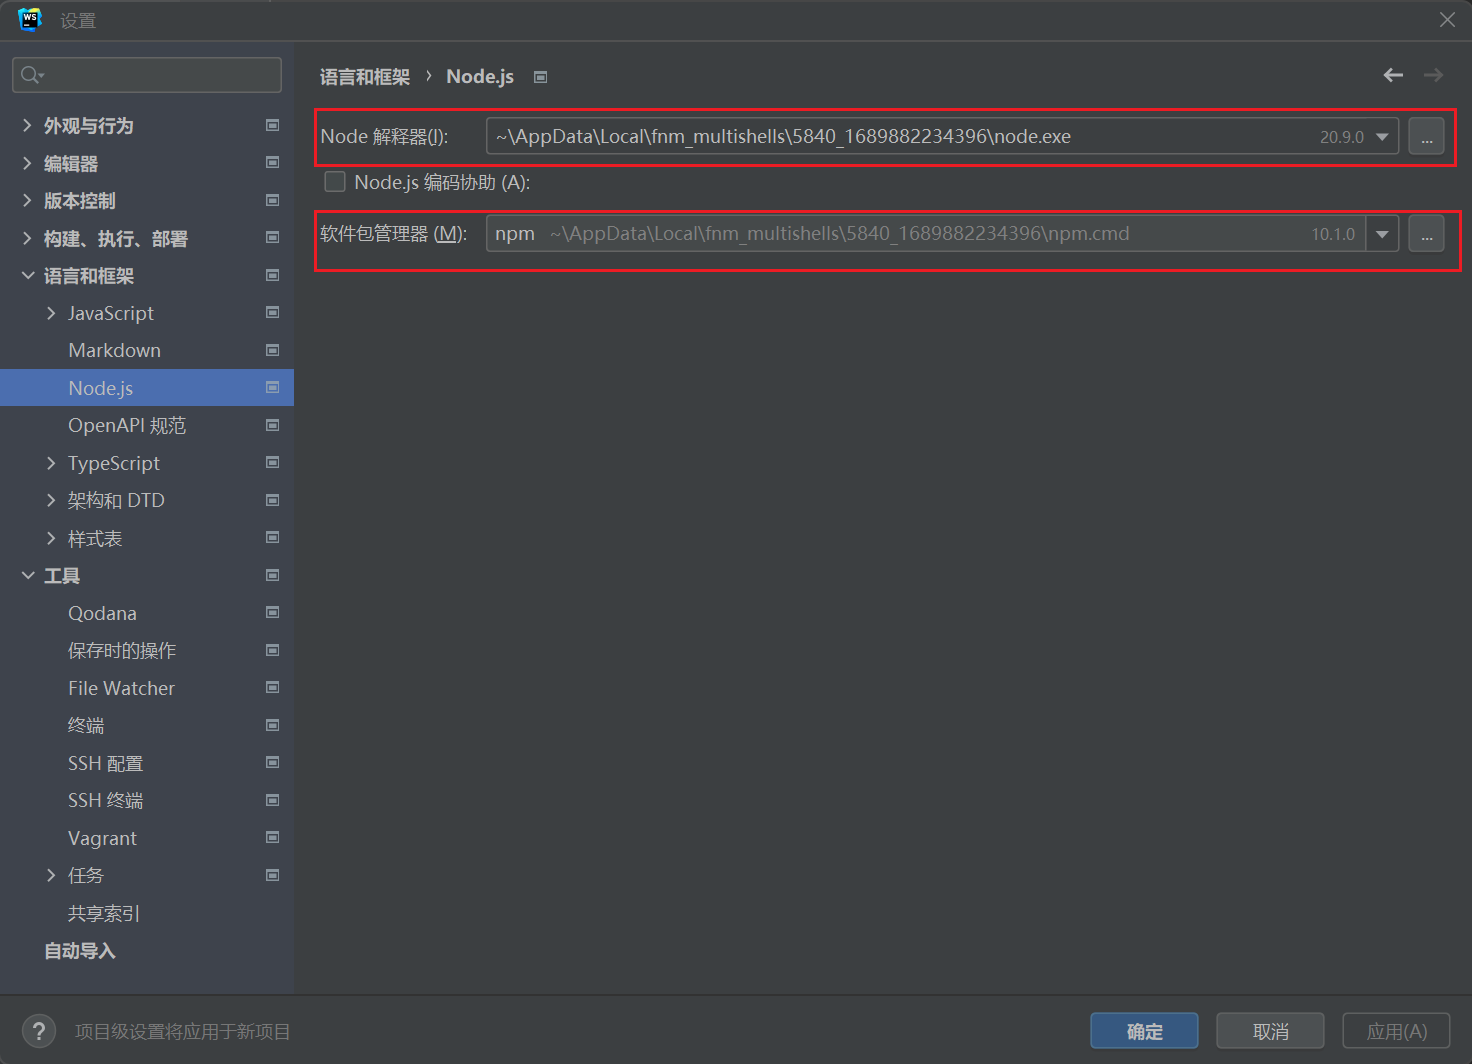
Task: Click the project-level icon beside 终端
Action: point(272,725)
